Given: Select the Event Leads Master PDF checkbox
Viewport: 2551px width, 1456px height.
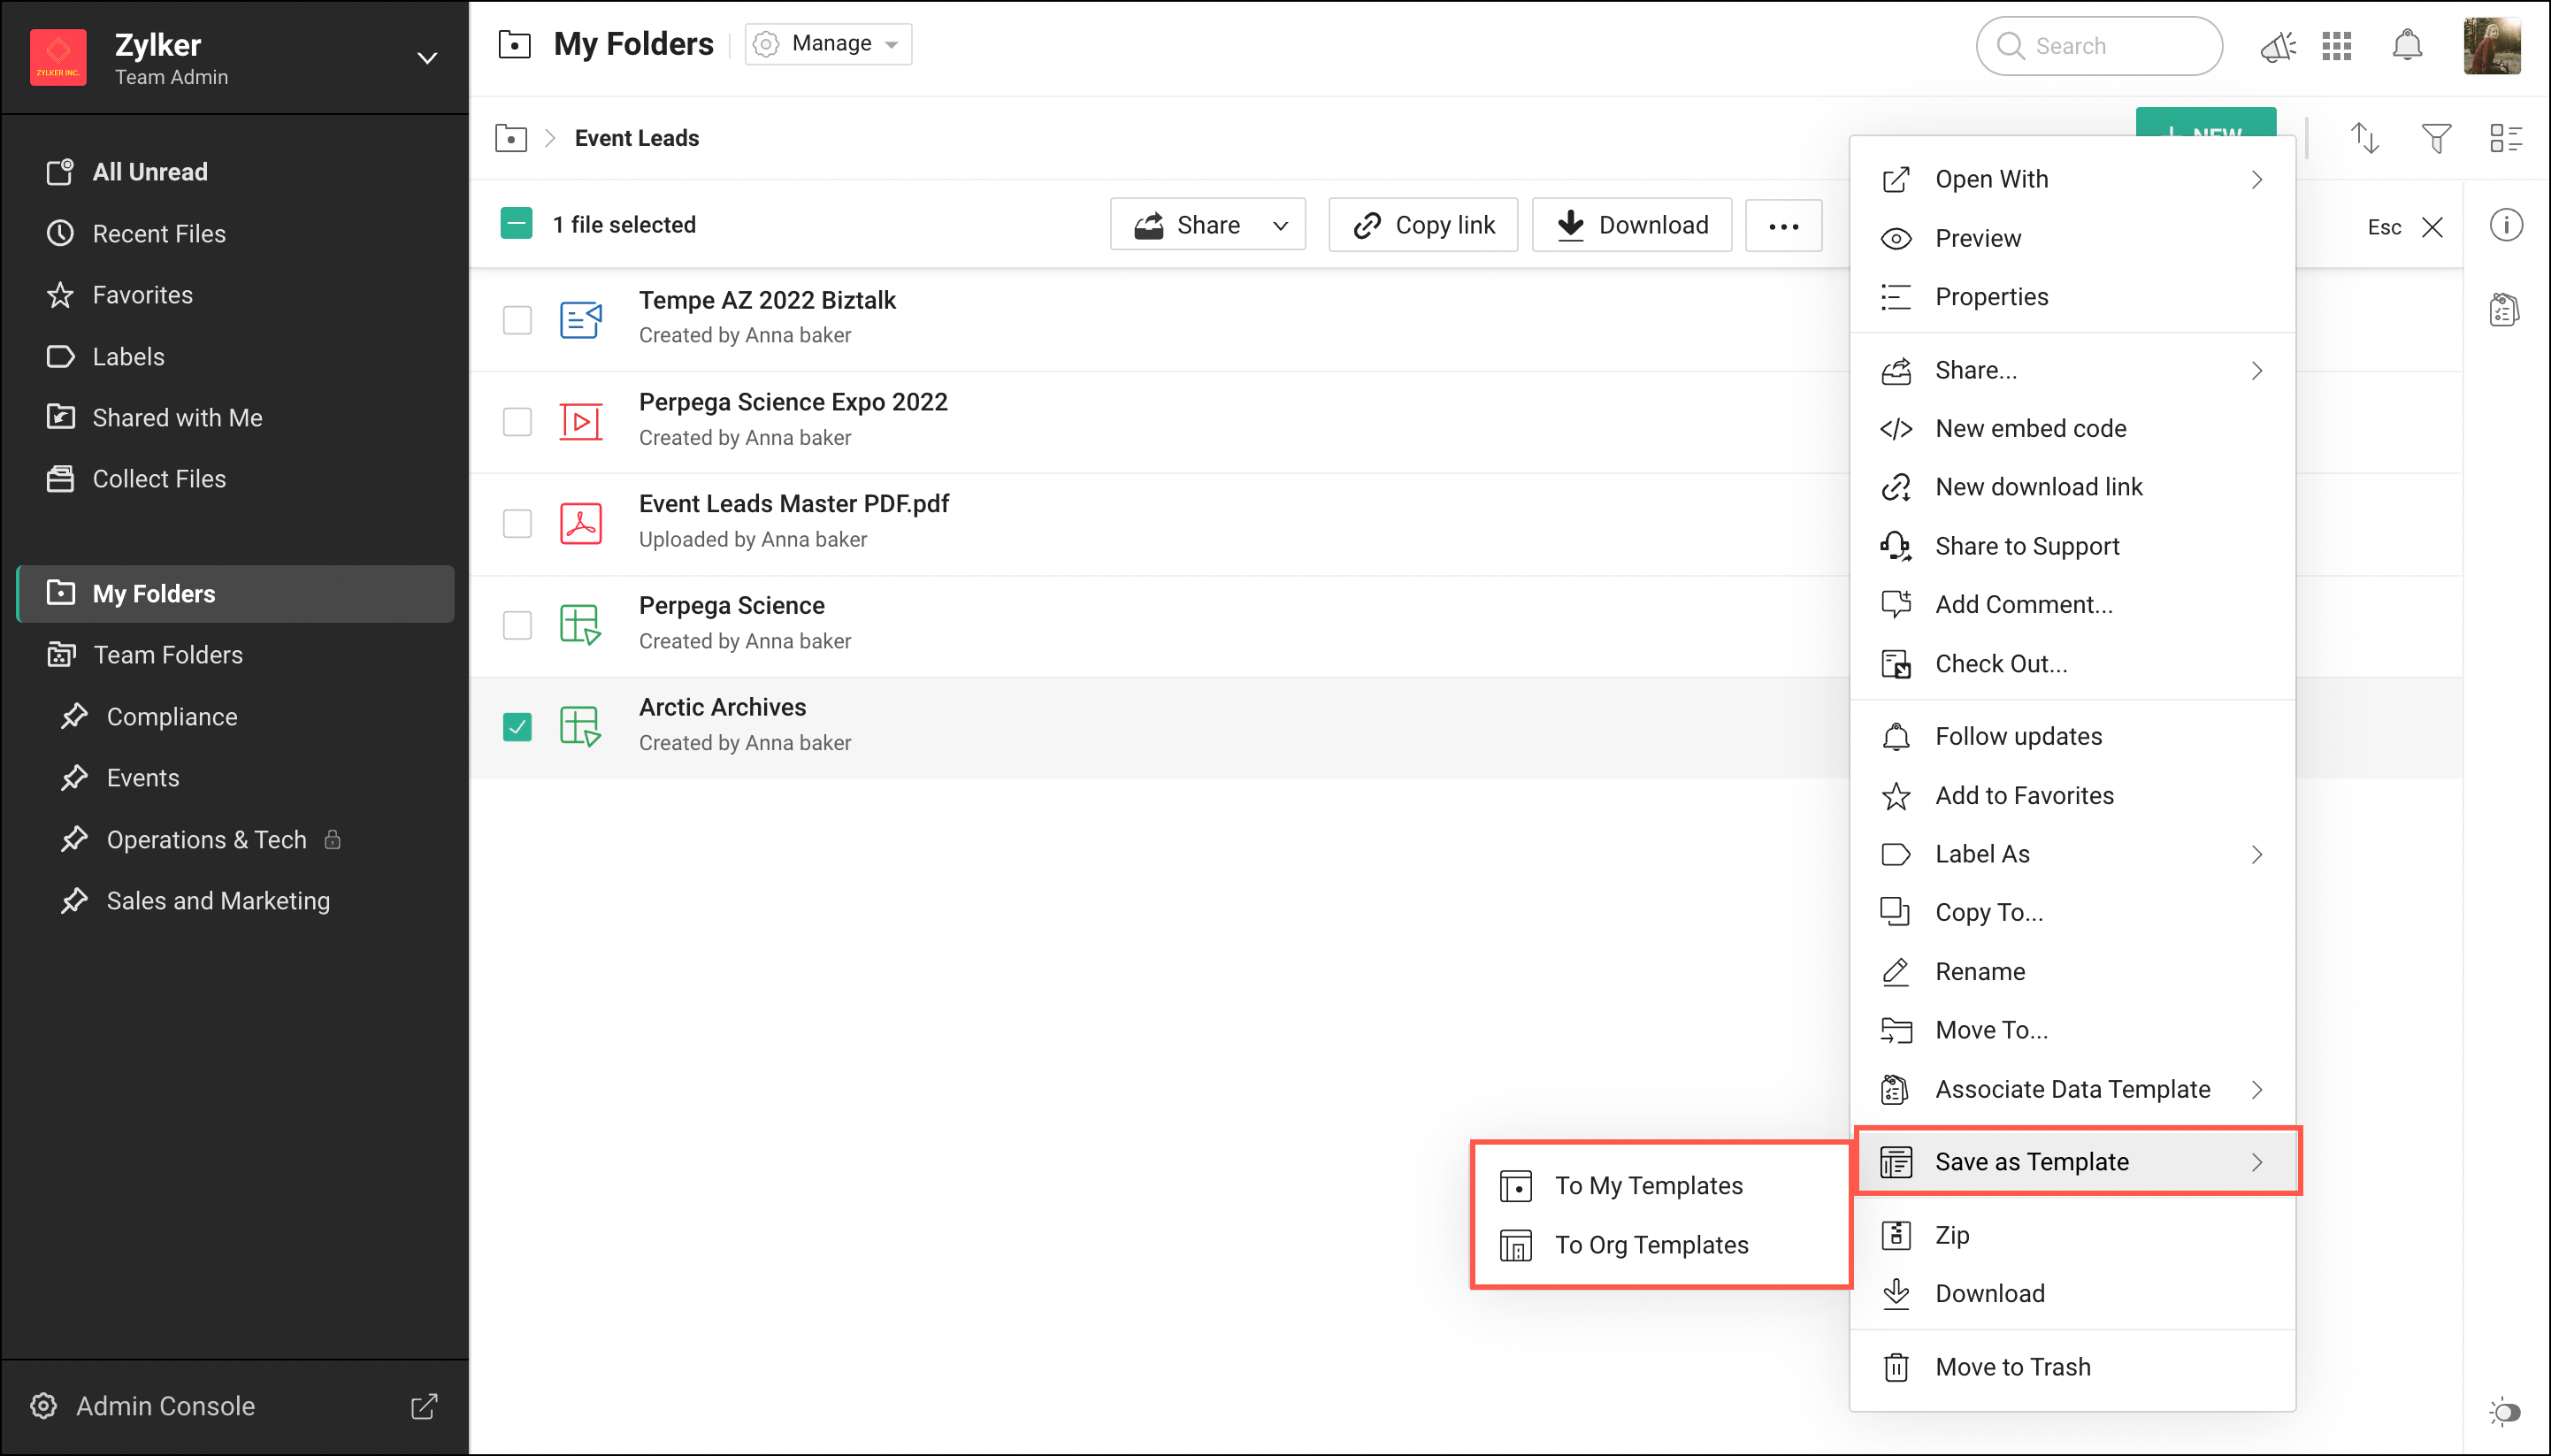Looking at the screenshot, I should 517,523.
